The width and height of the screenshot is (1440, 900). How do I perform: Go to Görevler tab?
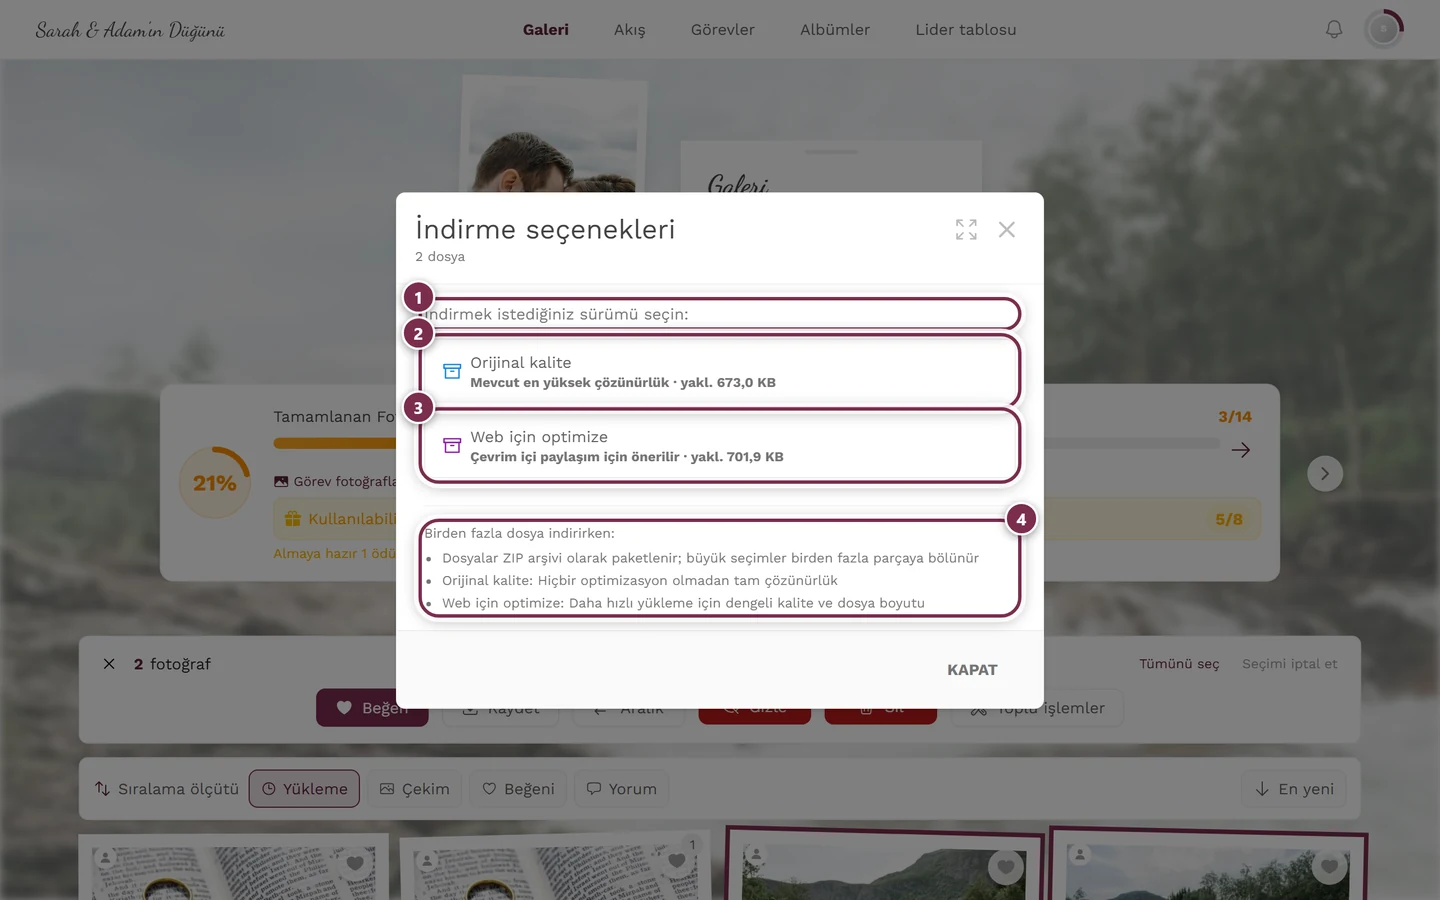pos(723,30)
